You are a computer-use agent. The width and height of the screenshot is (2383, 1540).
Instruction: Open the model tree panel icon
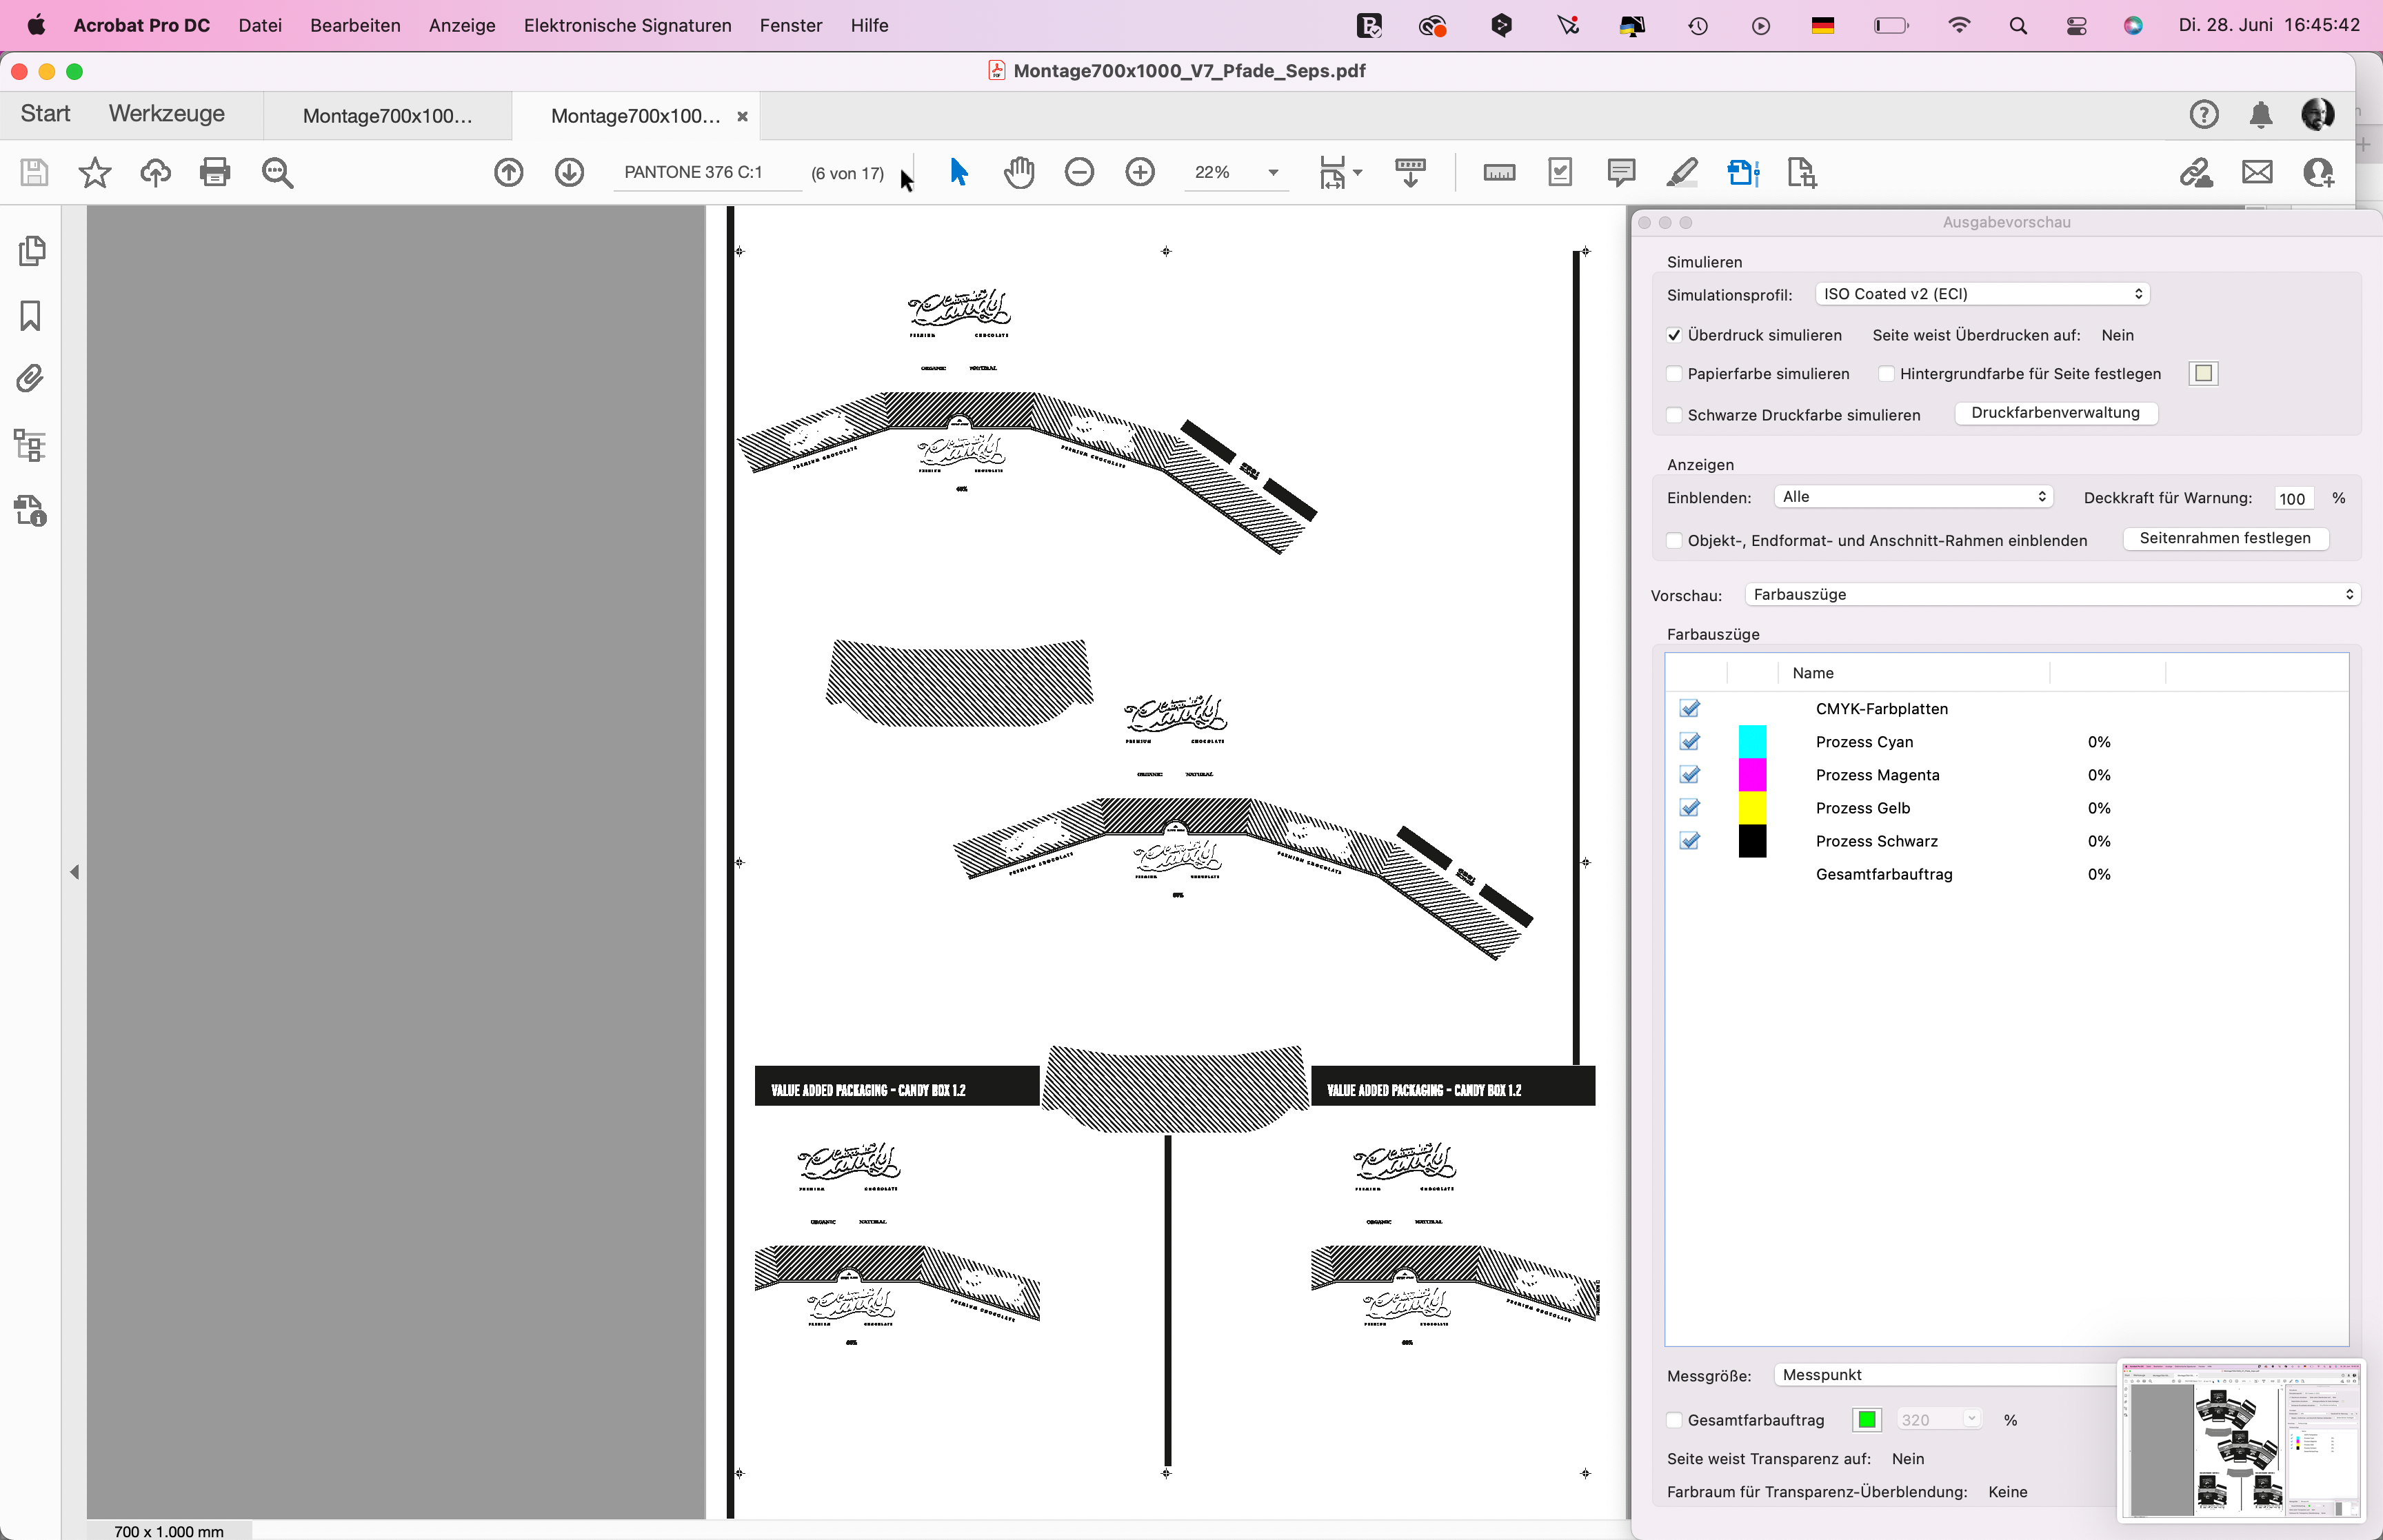[30, 445]
